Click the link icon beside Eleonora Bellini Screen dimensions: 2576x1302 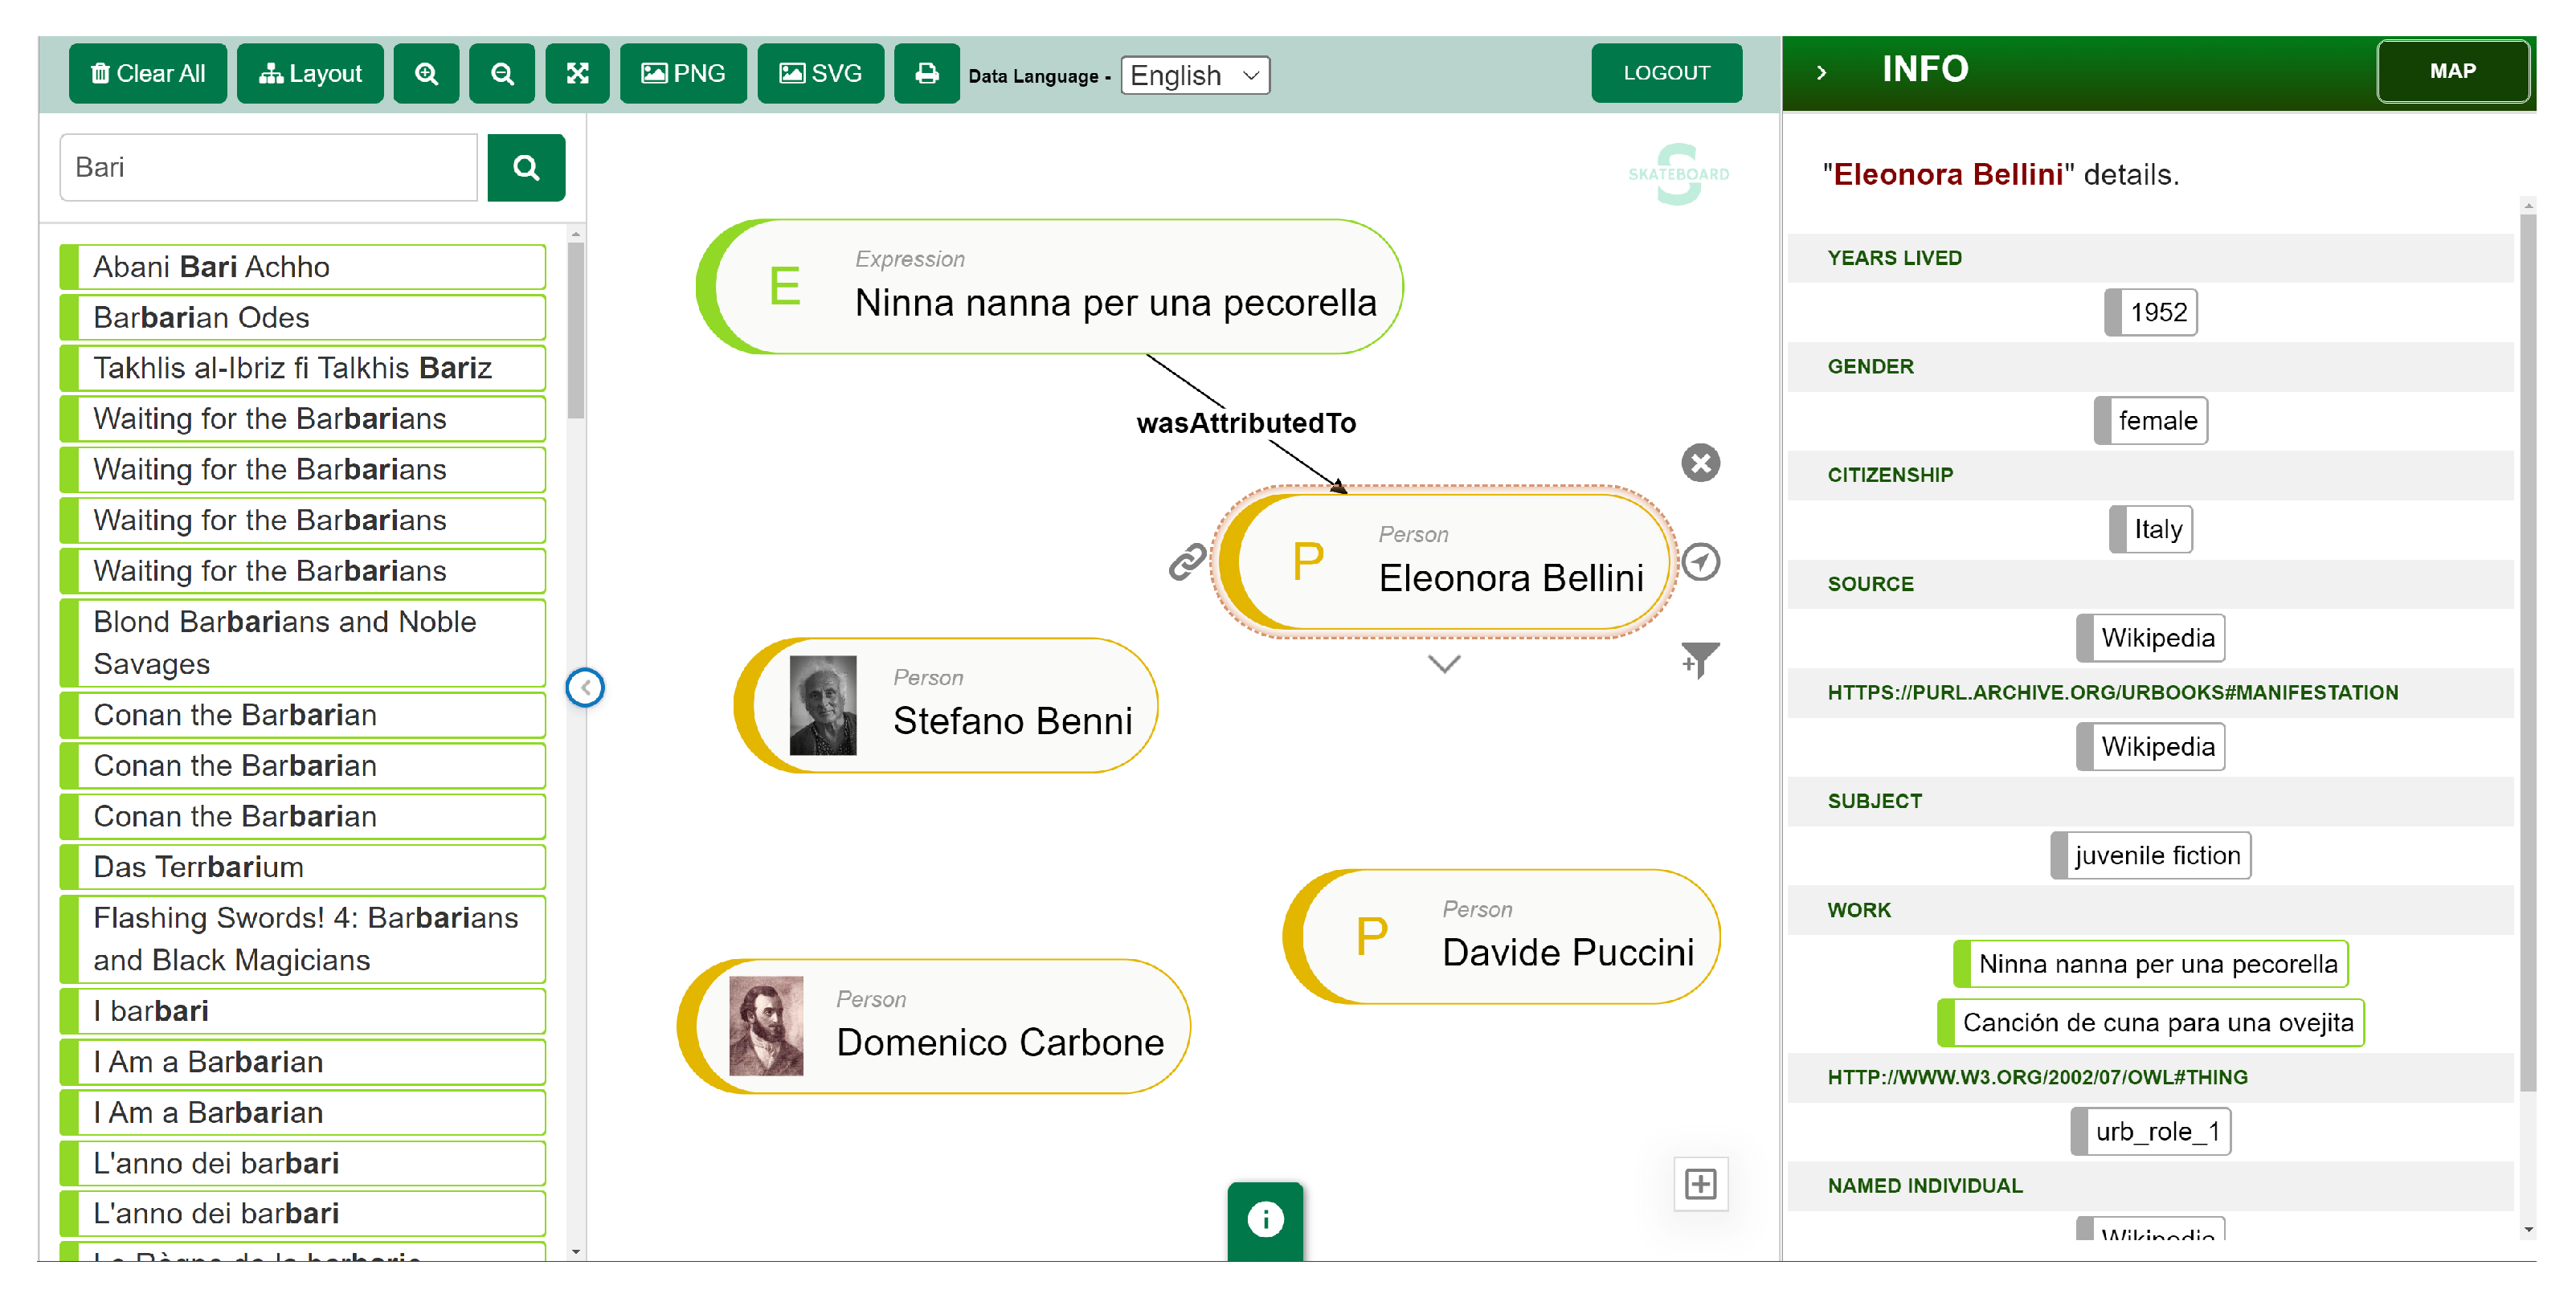(x=1187, y=562)
